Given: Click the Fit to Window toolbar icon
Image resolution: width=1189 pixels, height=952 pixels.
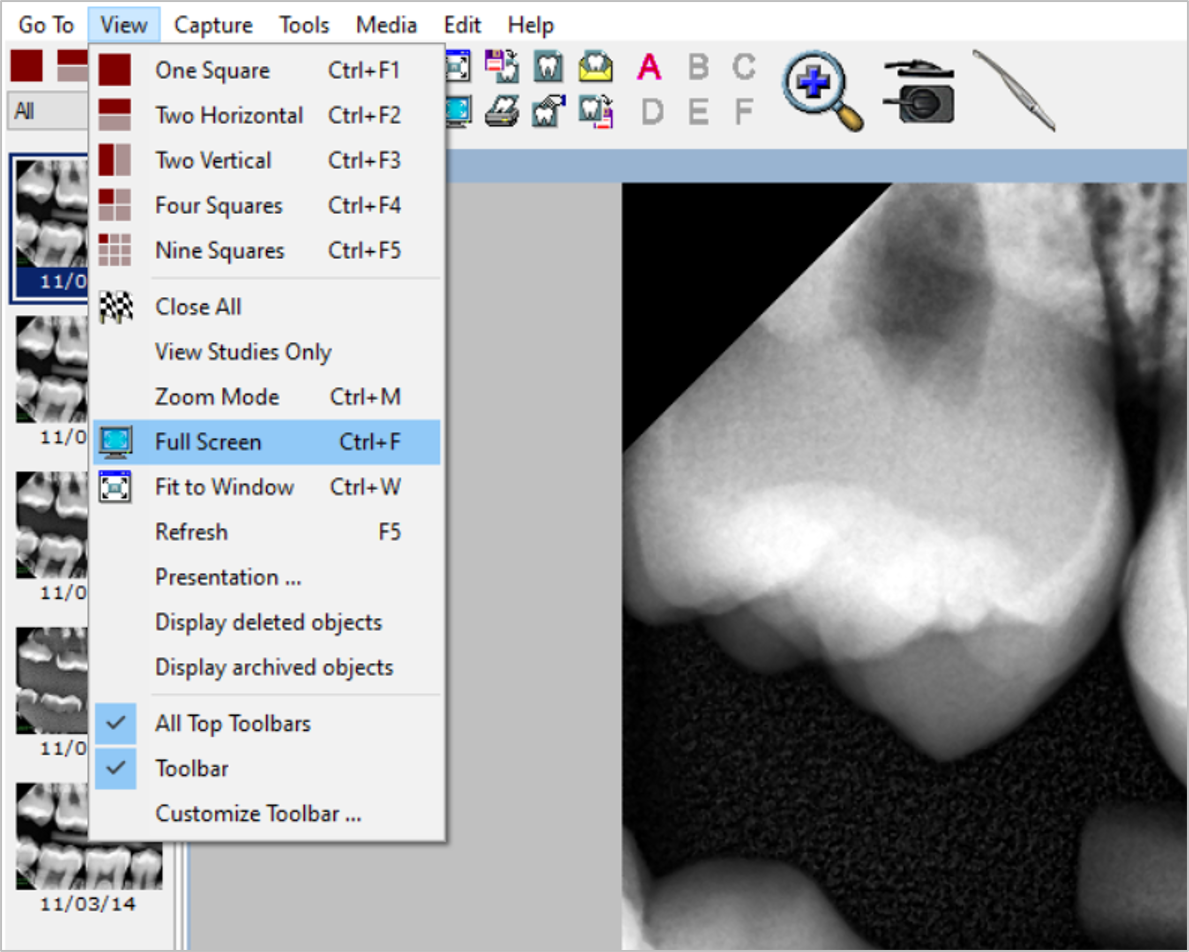Looking at the screenshot, I should (458, 67).
